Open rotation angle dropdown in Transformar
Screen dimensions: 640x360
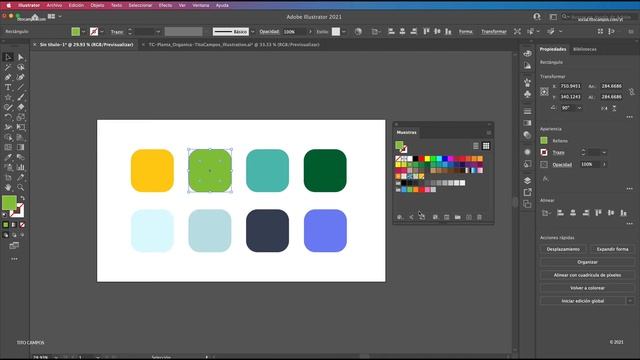[580, 108]
